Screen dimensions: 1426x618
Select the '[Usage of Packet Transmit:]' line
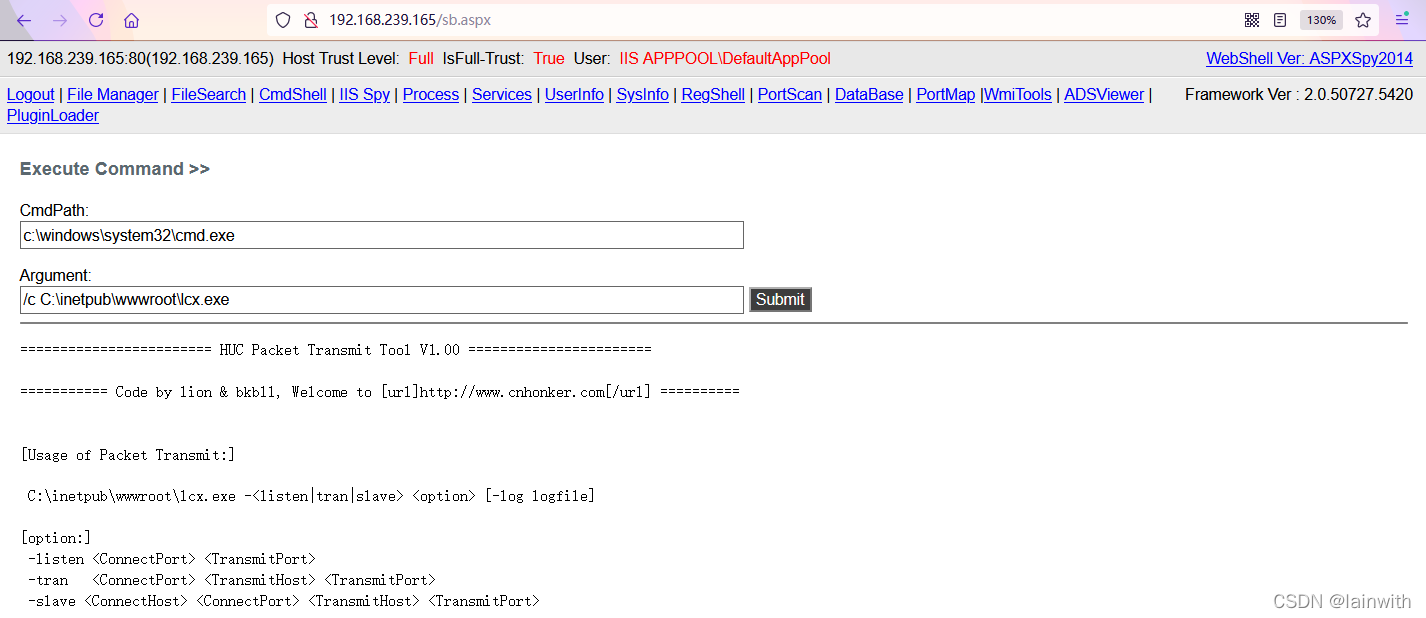[128, 455]
